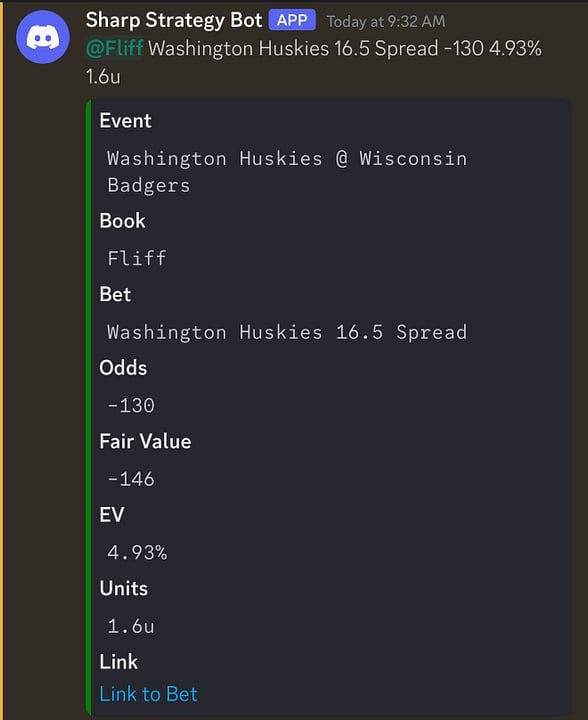Screen dimensions: 588x720
Task: Select the Washington Huskies @ Wisconsin Badgers text
Action: click(x=287, y=172)
